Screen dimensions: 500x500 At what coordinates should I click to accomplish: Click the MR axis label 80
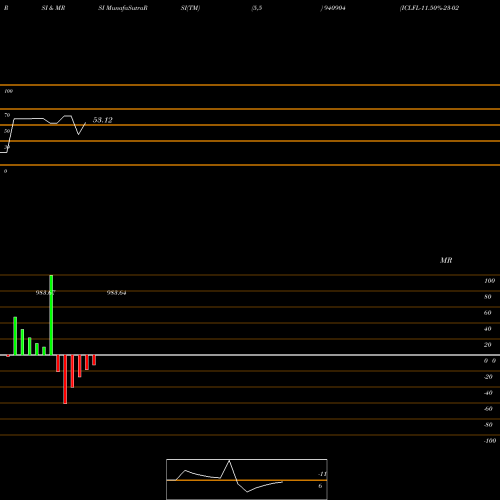click(x=488, y=297)
